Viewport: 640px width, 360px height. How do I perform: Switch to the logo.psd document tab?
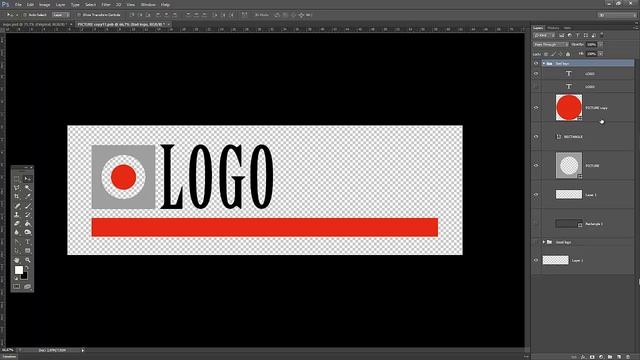pyautogui.click(x=35, y=24)
